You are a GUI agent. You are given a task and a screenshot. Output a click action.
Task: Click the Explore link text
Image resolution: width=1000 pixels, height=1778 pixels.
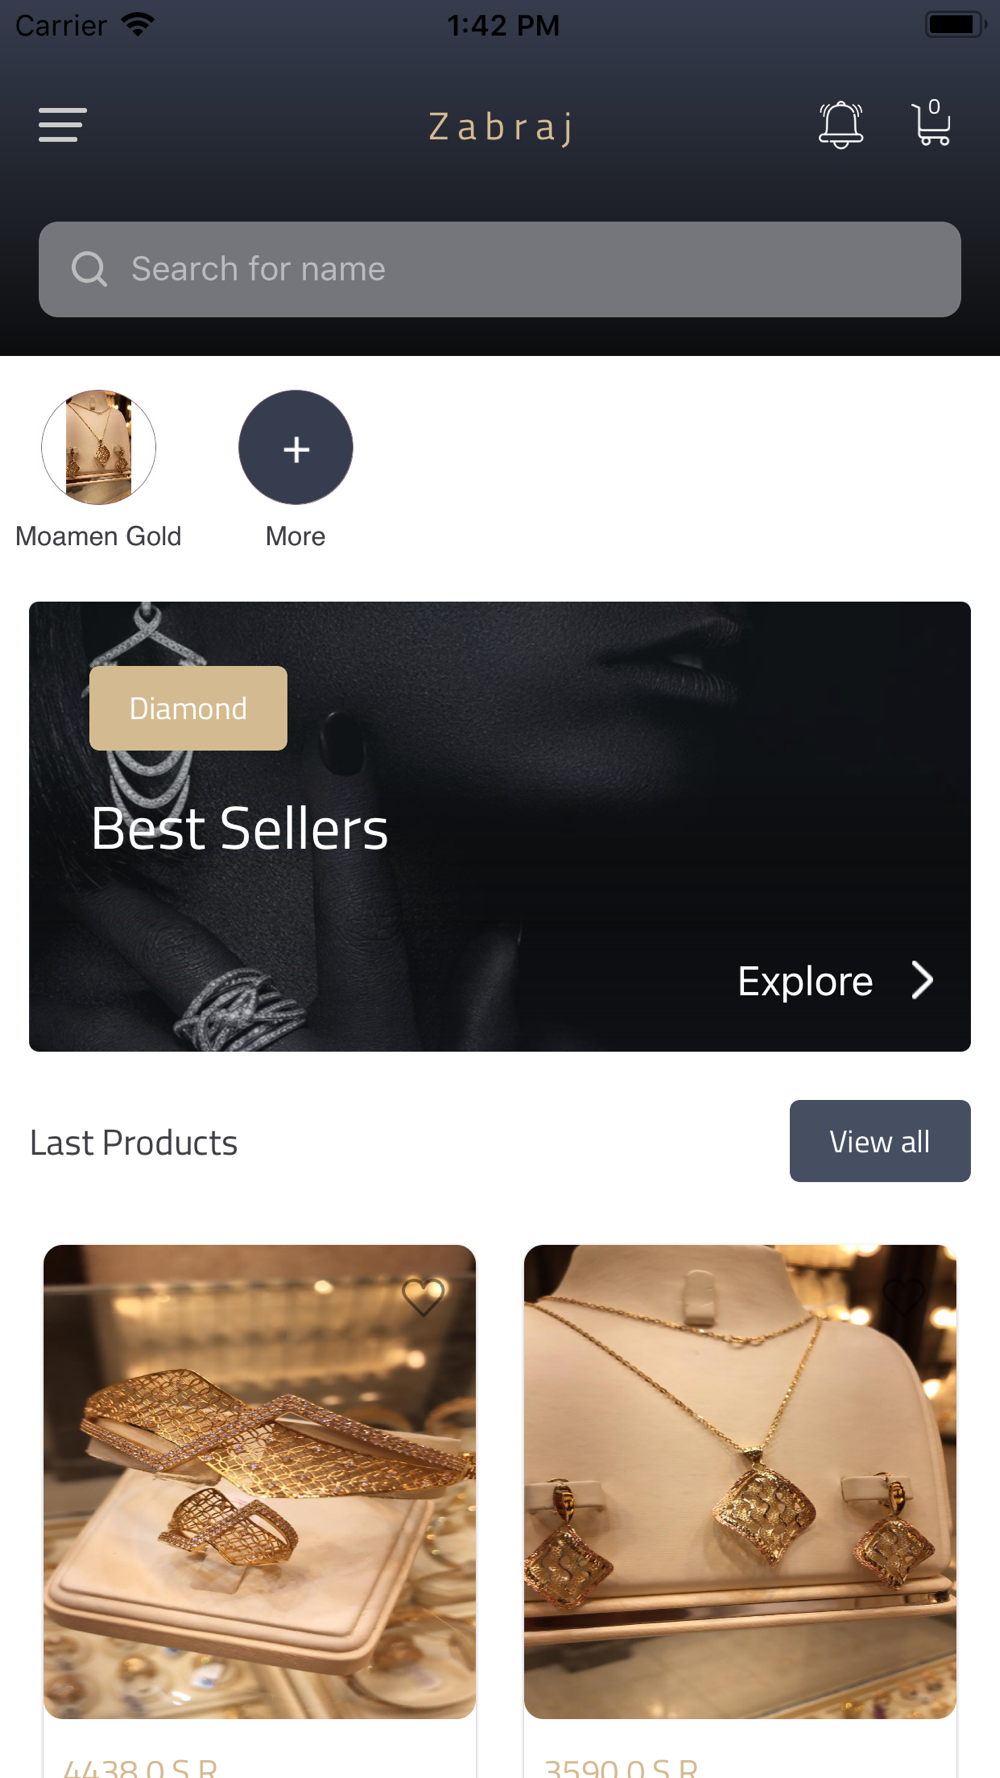tap(805, 982)
